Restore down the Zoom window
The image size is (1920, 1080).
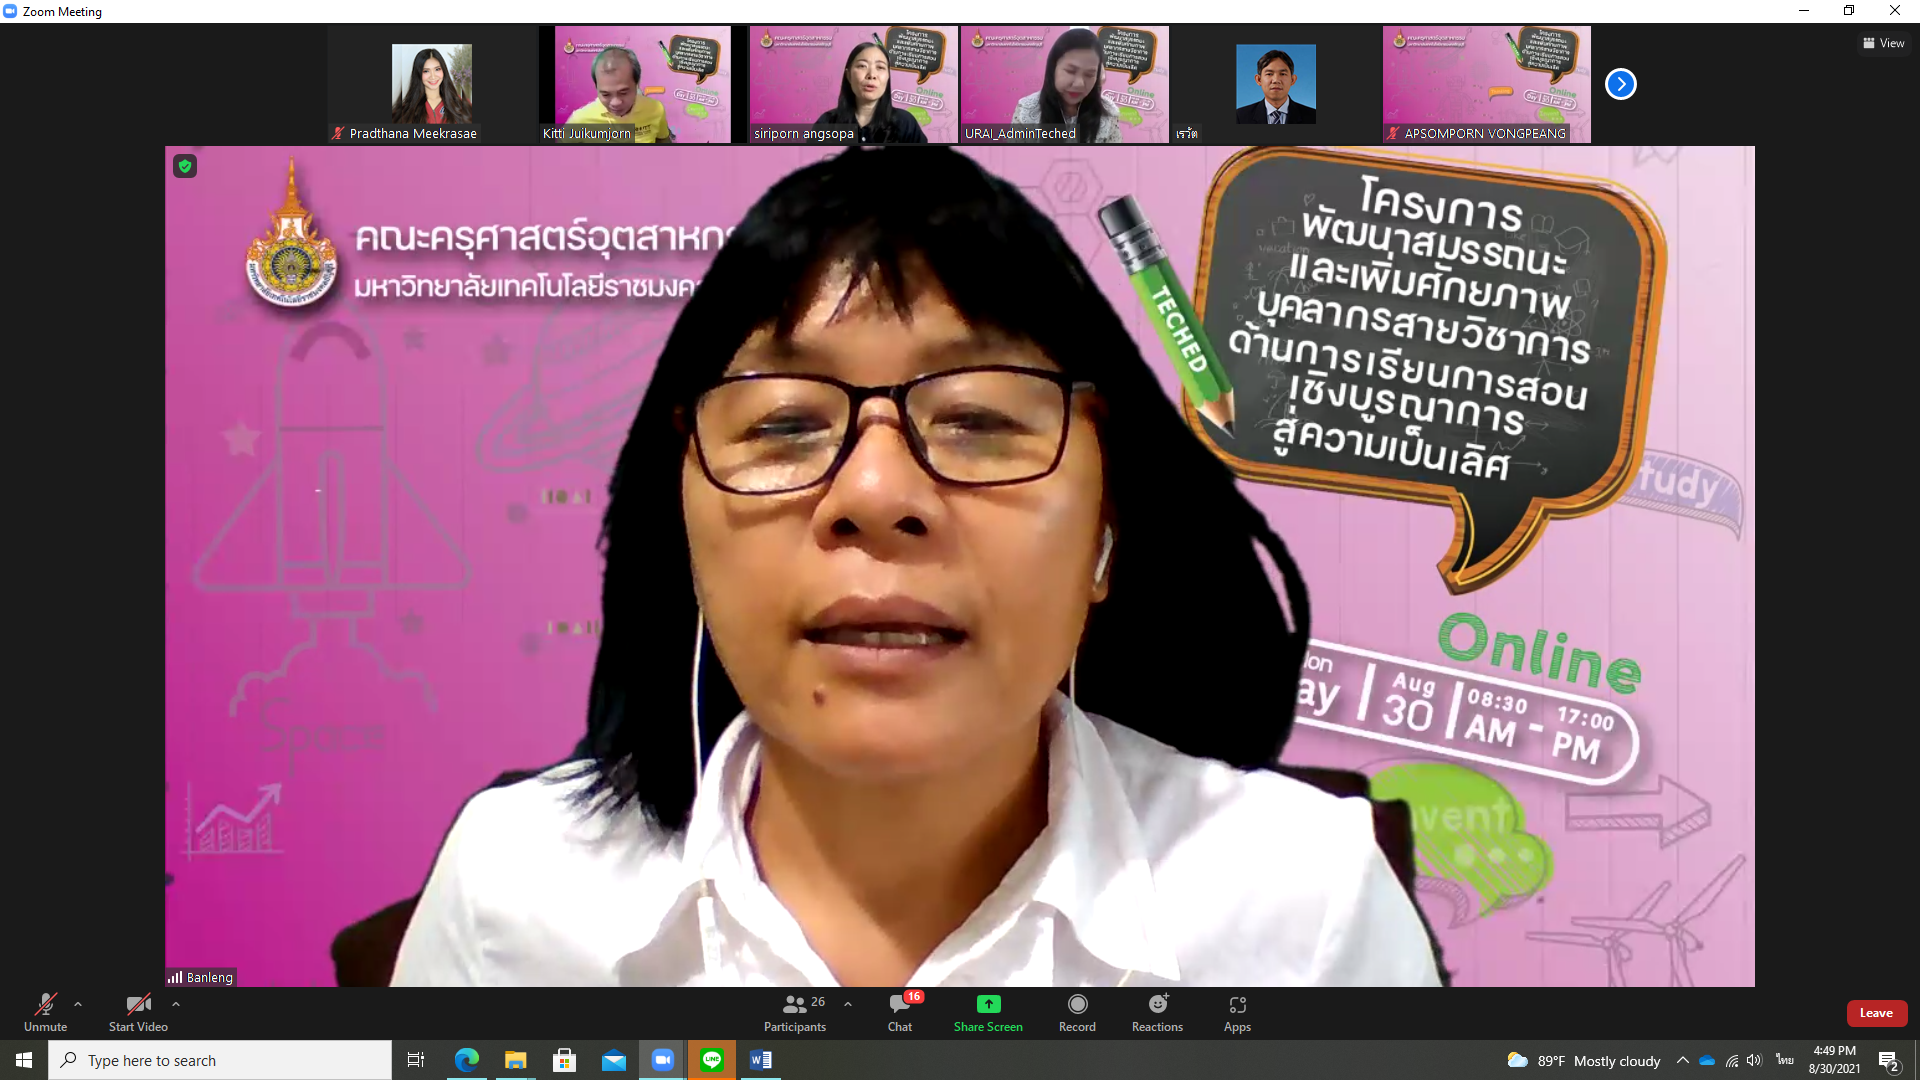(1849, 11)
